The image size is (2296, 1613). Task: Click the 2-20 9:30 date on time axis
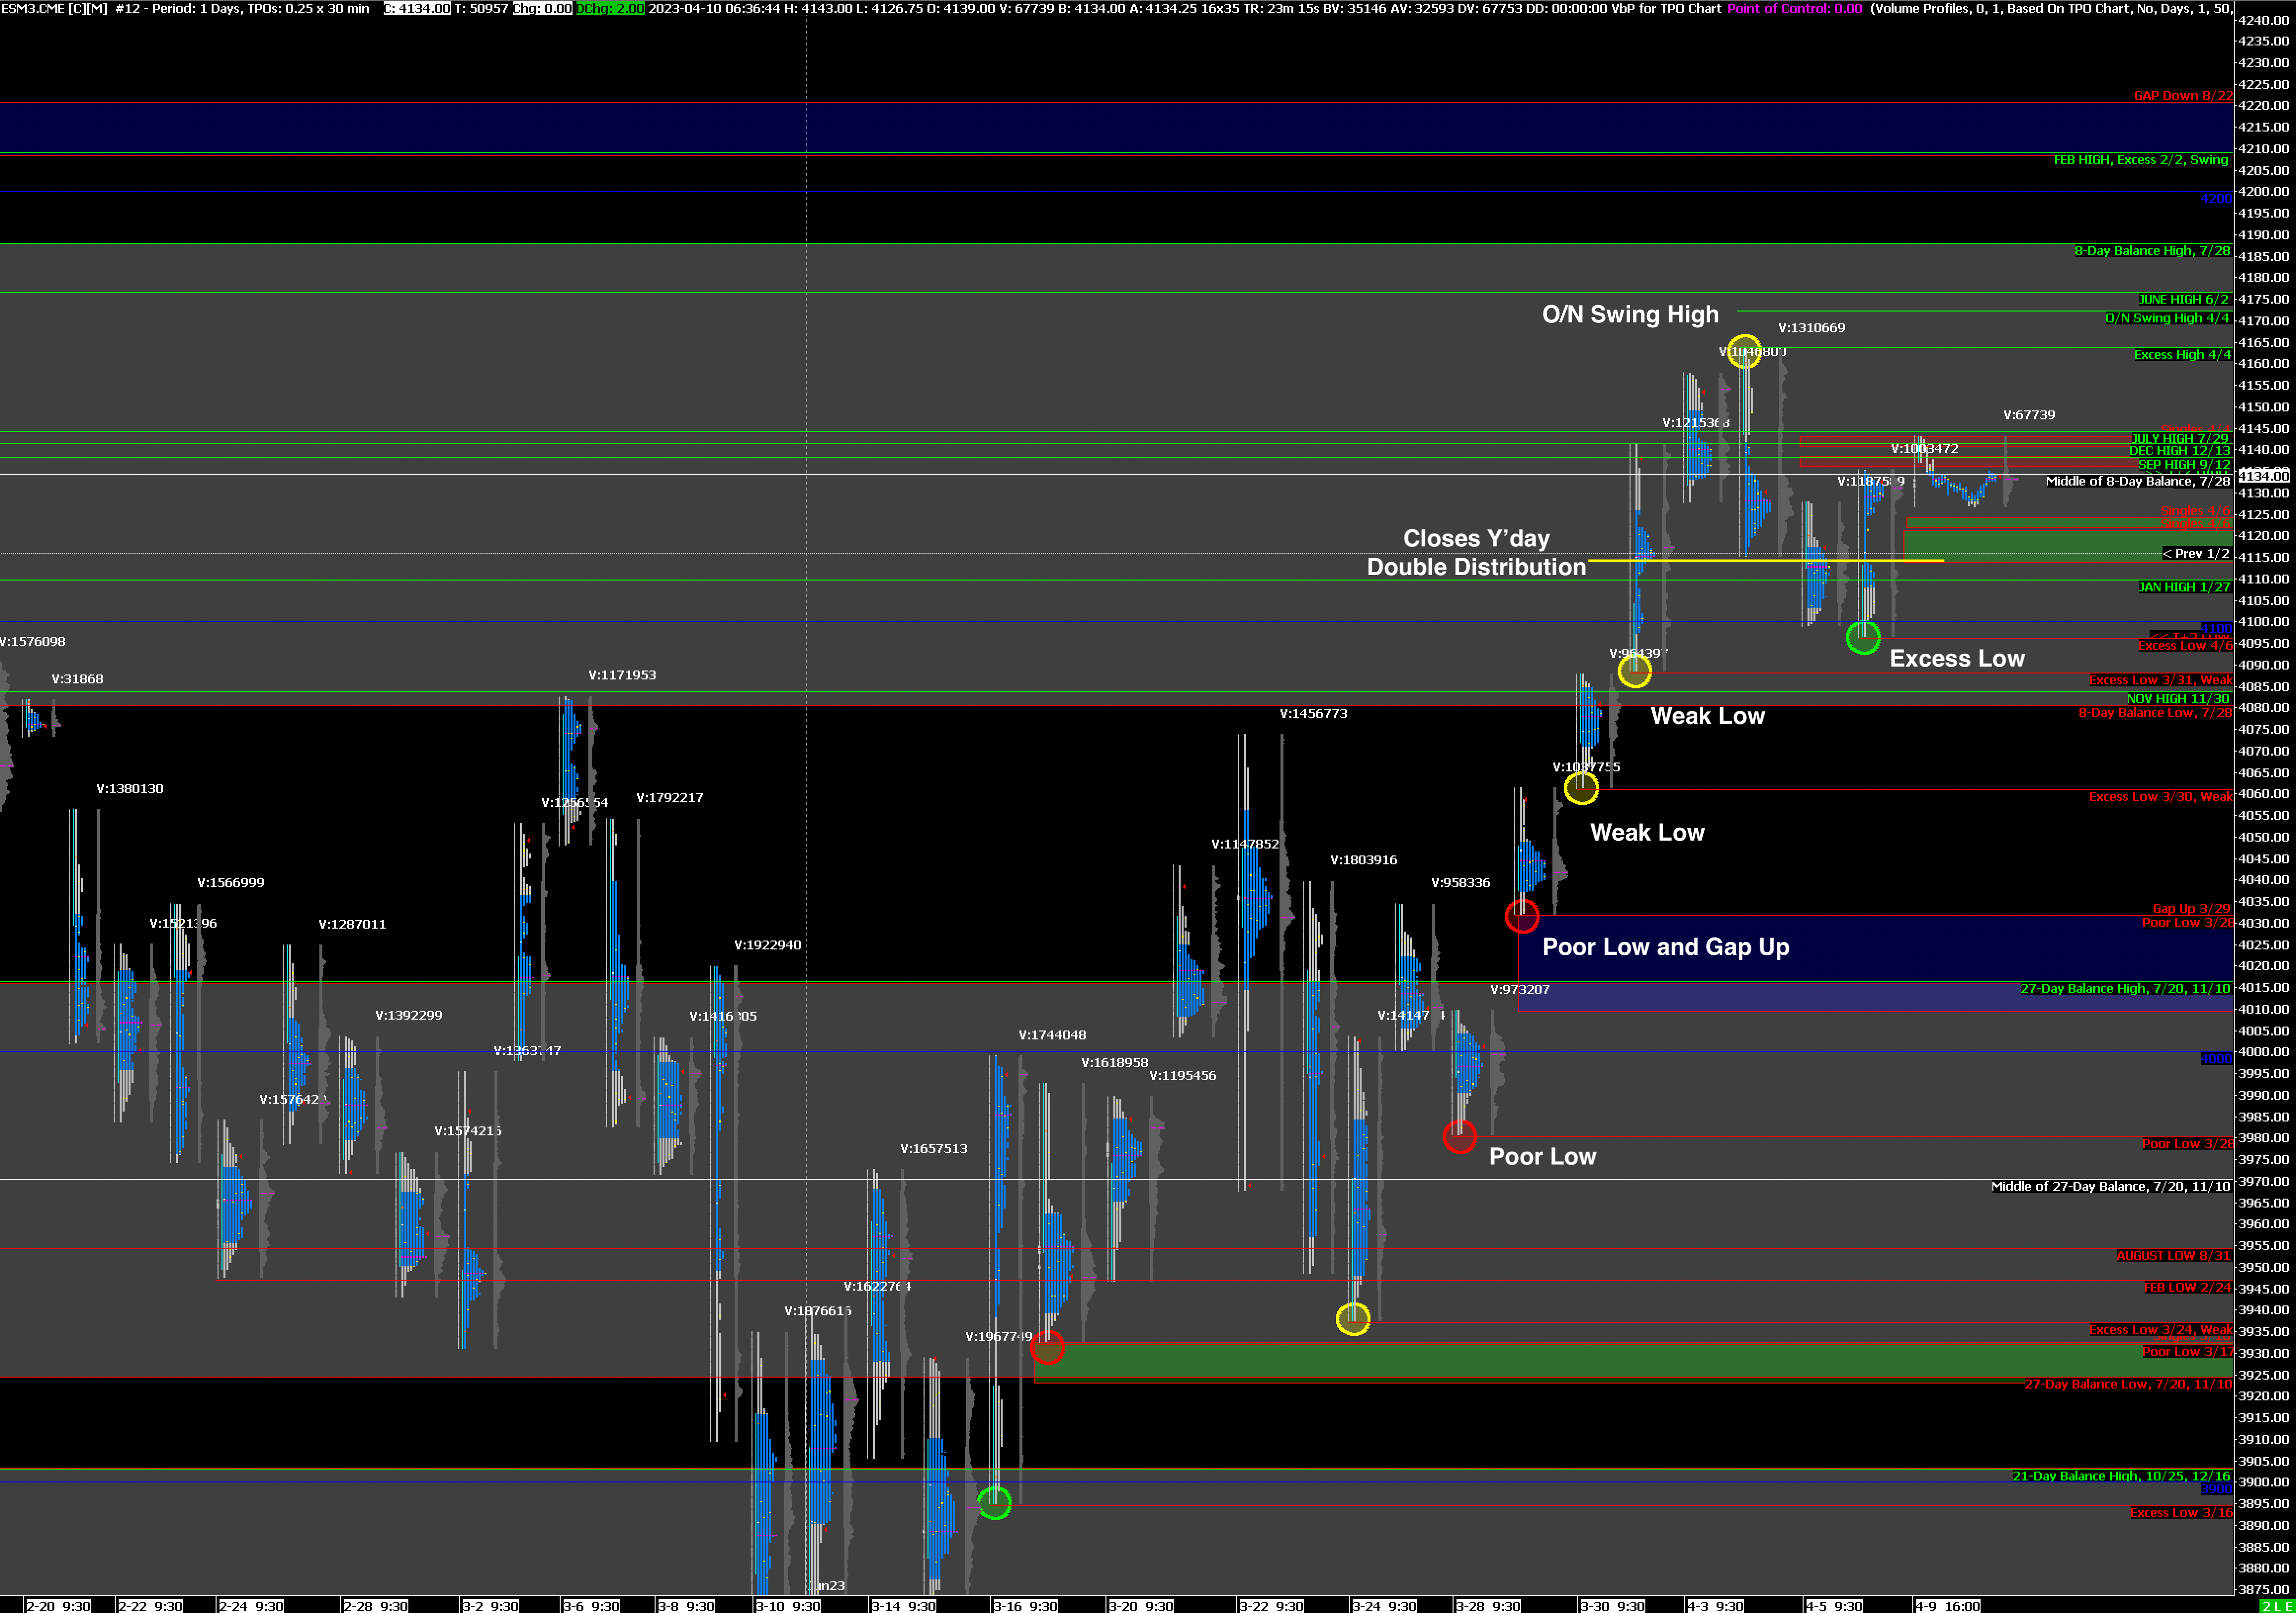(x=58, y=1606)
